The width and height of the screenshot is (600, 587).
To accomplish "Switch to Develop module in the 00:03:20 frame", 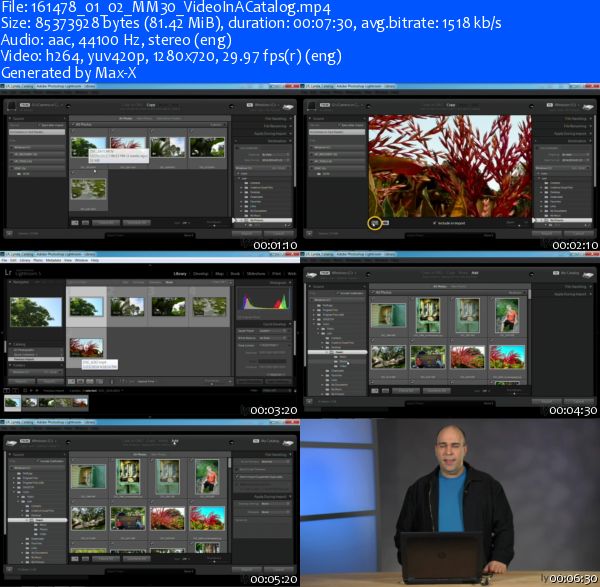I will click(x=201, y=274).
